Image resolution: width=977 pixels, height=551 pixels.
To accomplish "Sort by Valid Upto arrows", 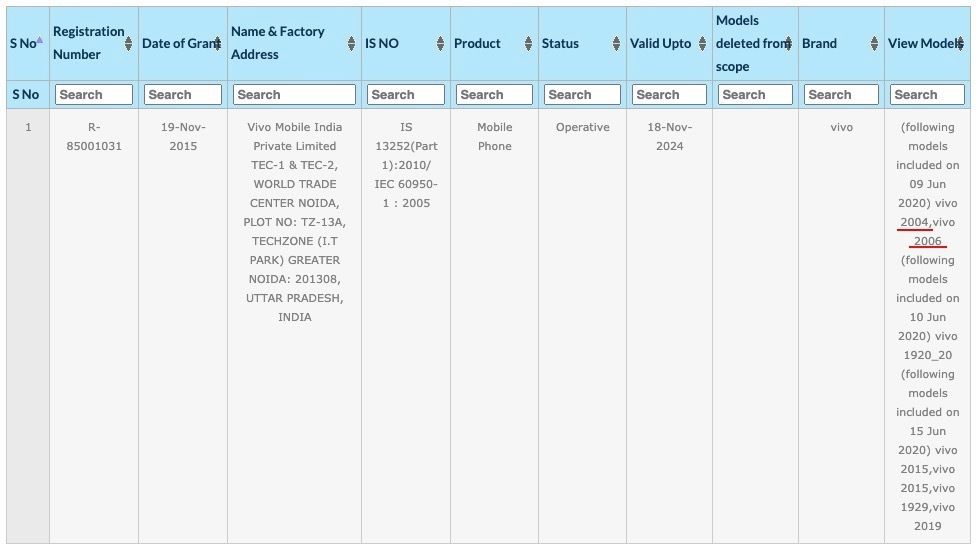I will point(702,43).
